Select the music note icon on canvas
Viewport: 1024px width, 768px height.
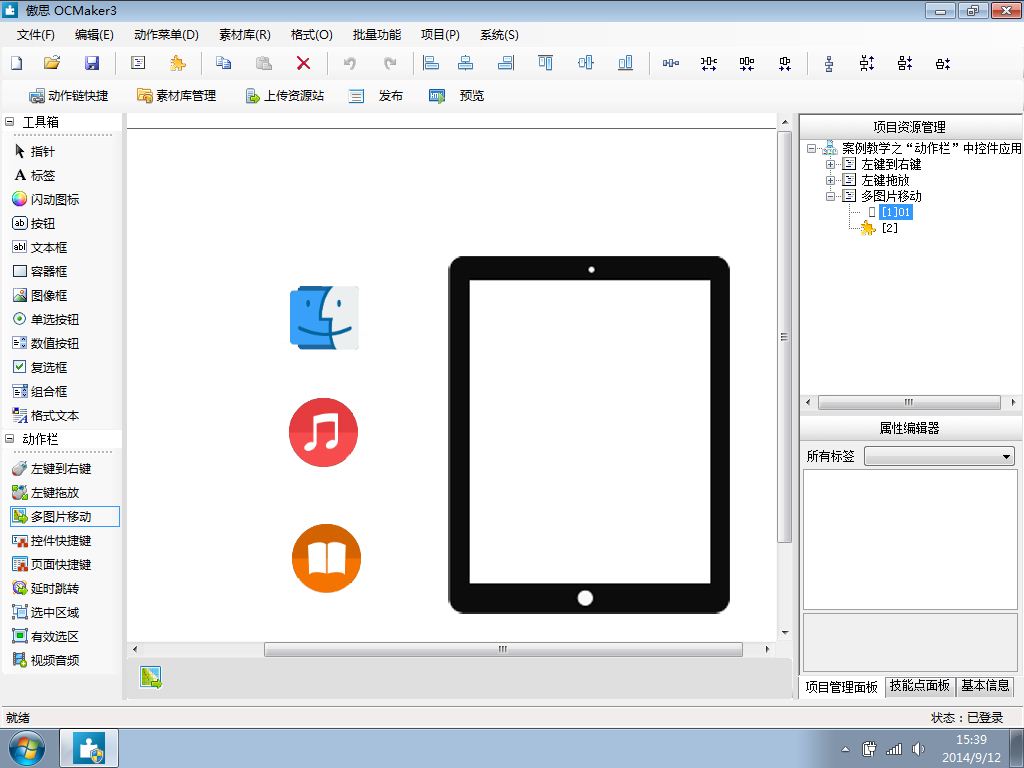pos(323,432)
